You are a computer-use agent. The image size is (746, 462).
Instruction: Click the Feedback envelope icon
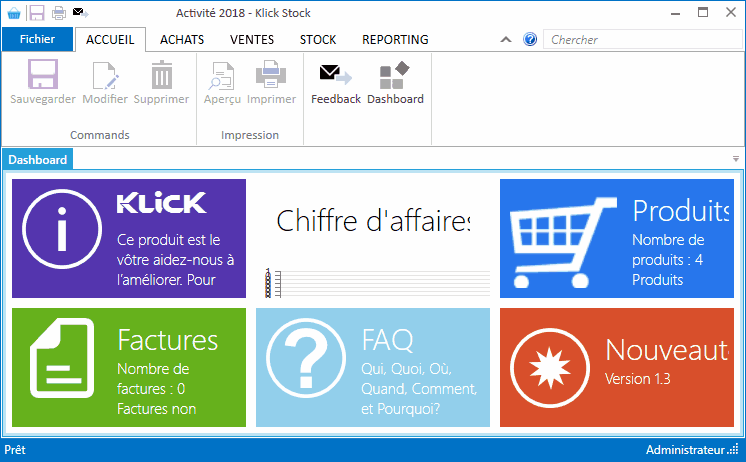coord(335,76)
